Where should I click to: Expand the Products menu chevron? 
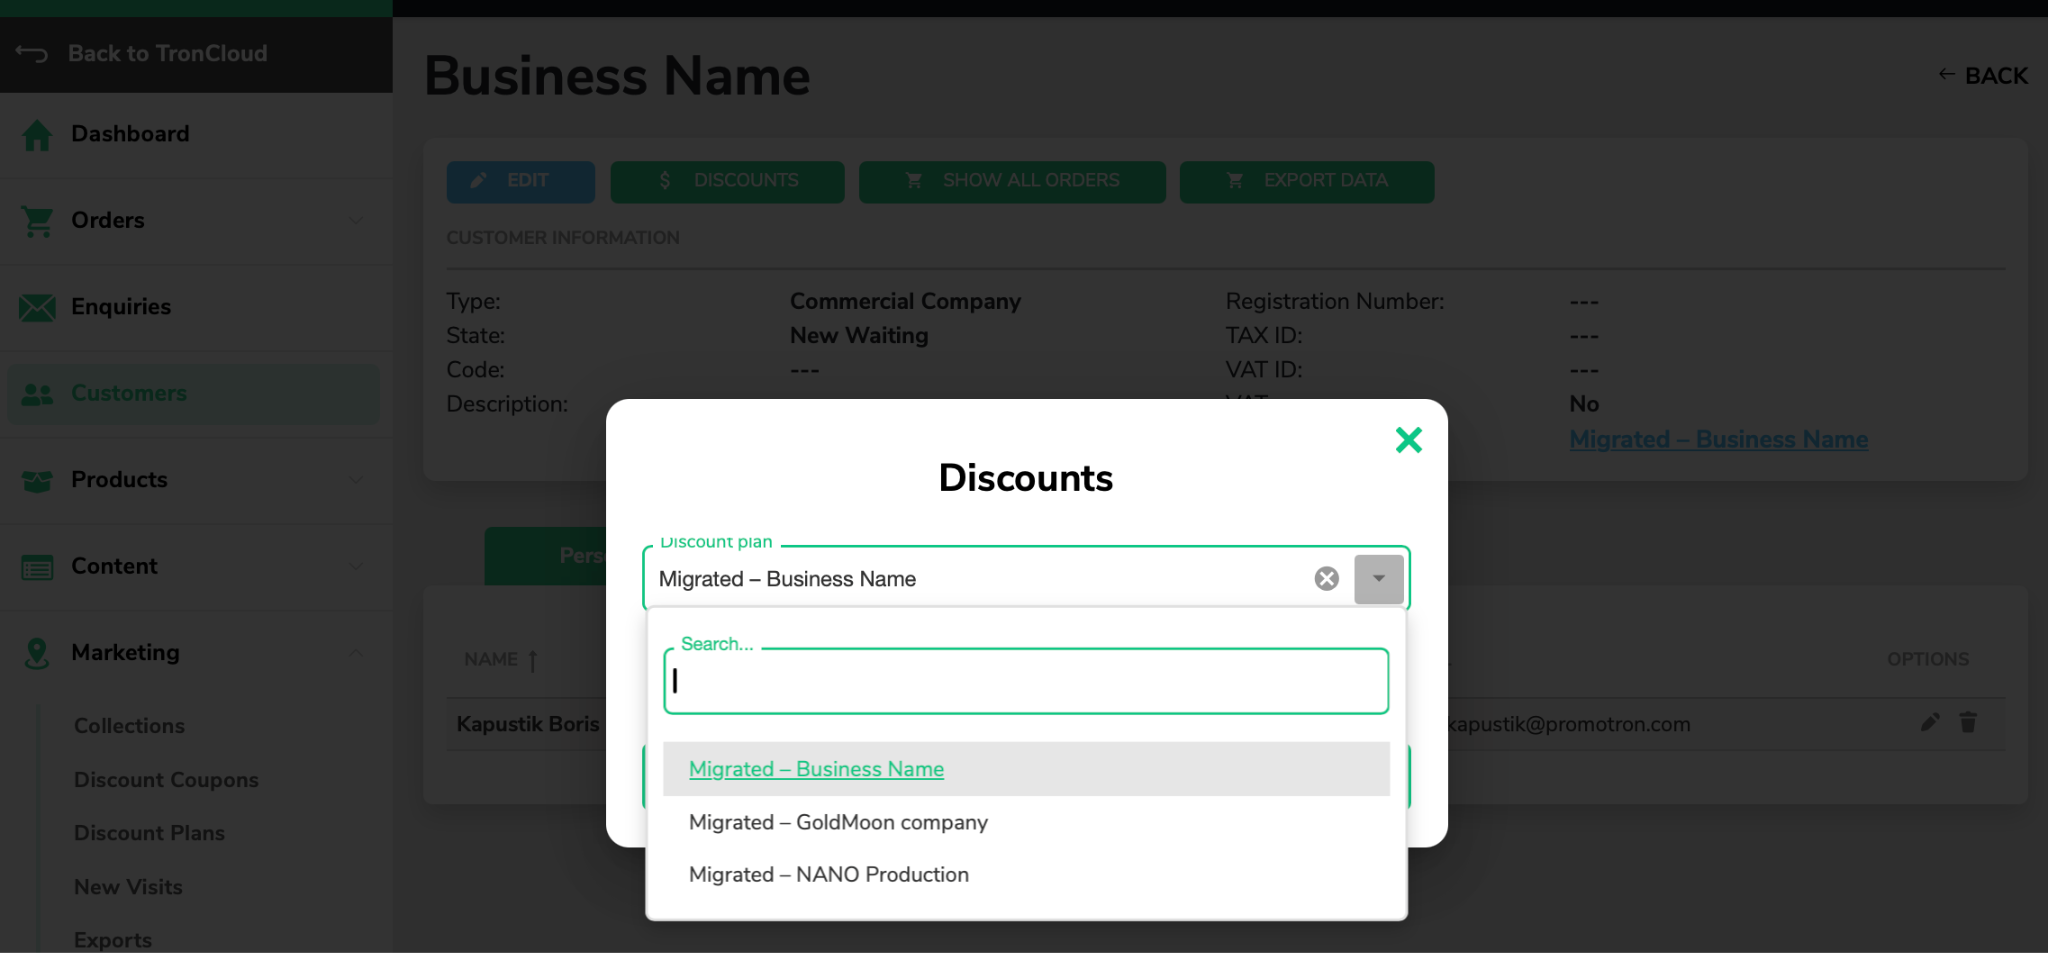tap(356, 480)
